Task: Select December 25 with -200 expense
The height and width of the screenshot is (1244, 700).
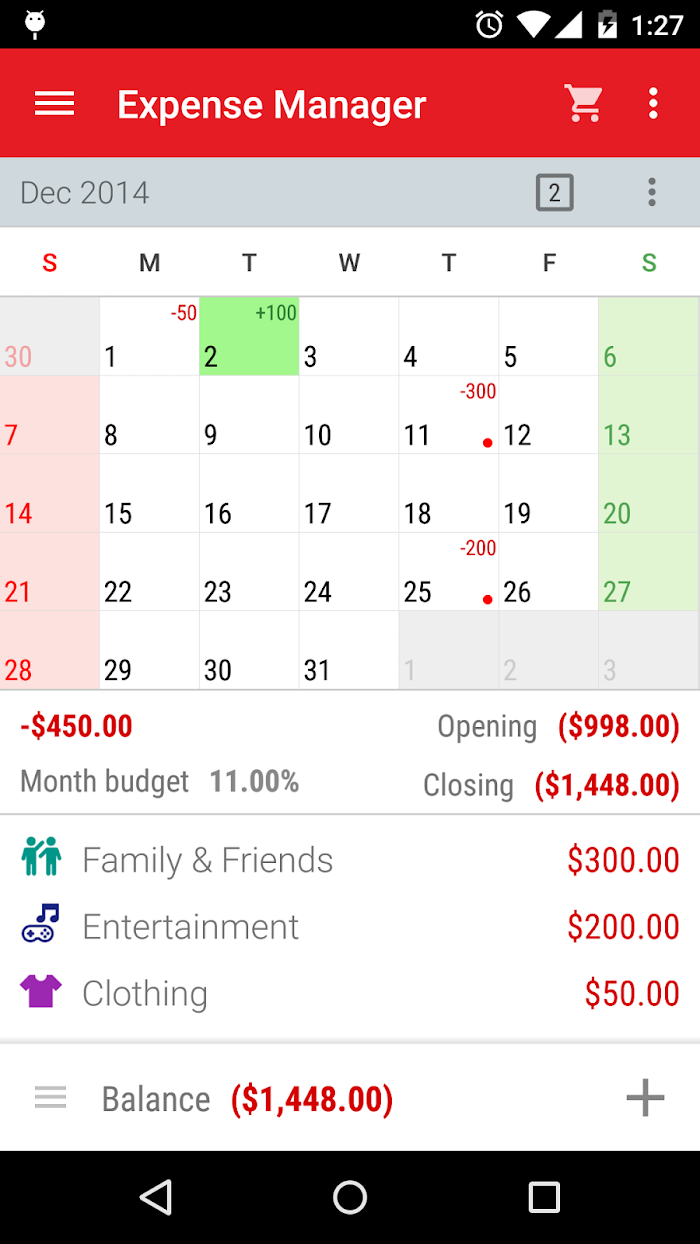Action: pos(449,572)
